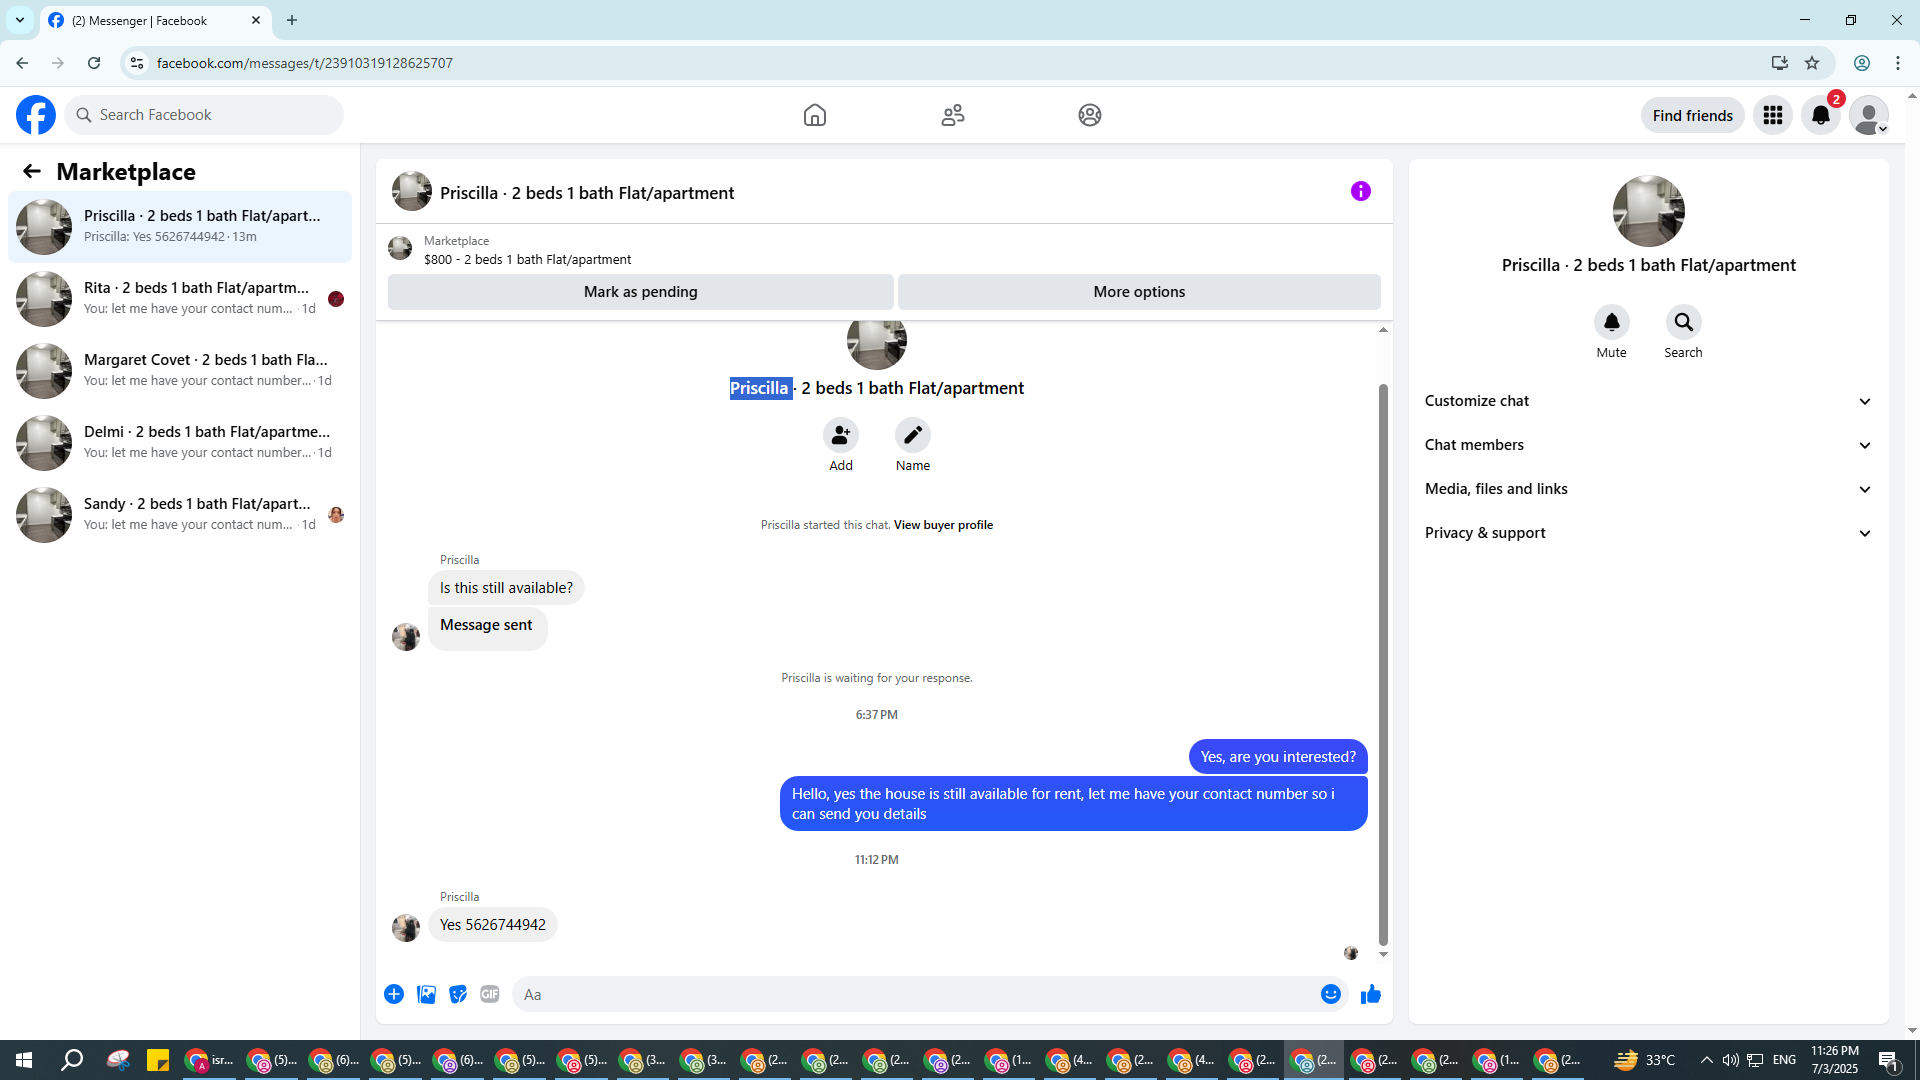Open the Friends tab in top navigation
The height and width of the screenshot is (1080, 1920).
pyautogui.click(x=952, y=115)
